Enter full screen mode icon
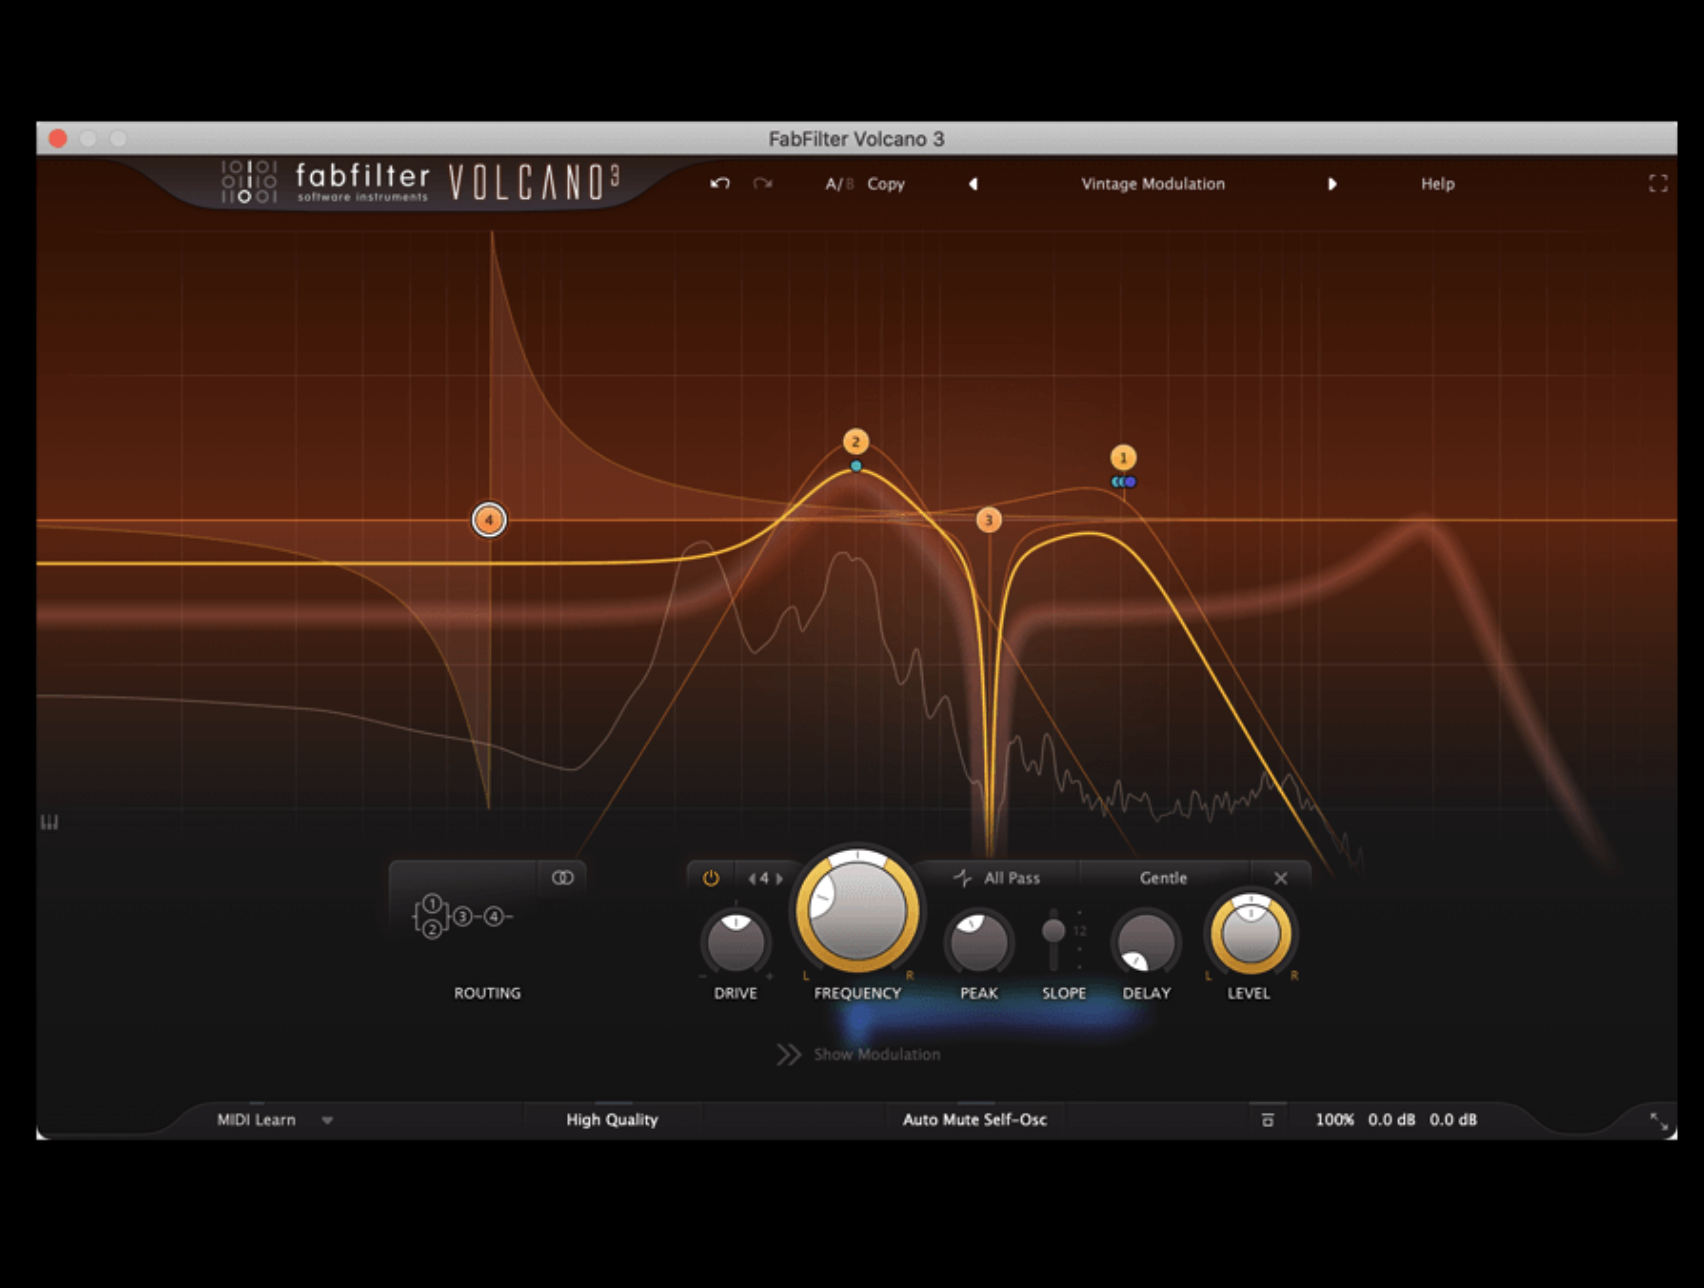Screen dimensions: 1704x1288 1658,183
